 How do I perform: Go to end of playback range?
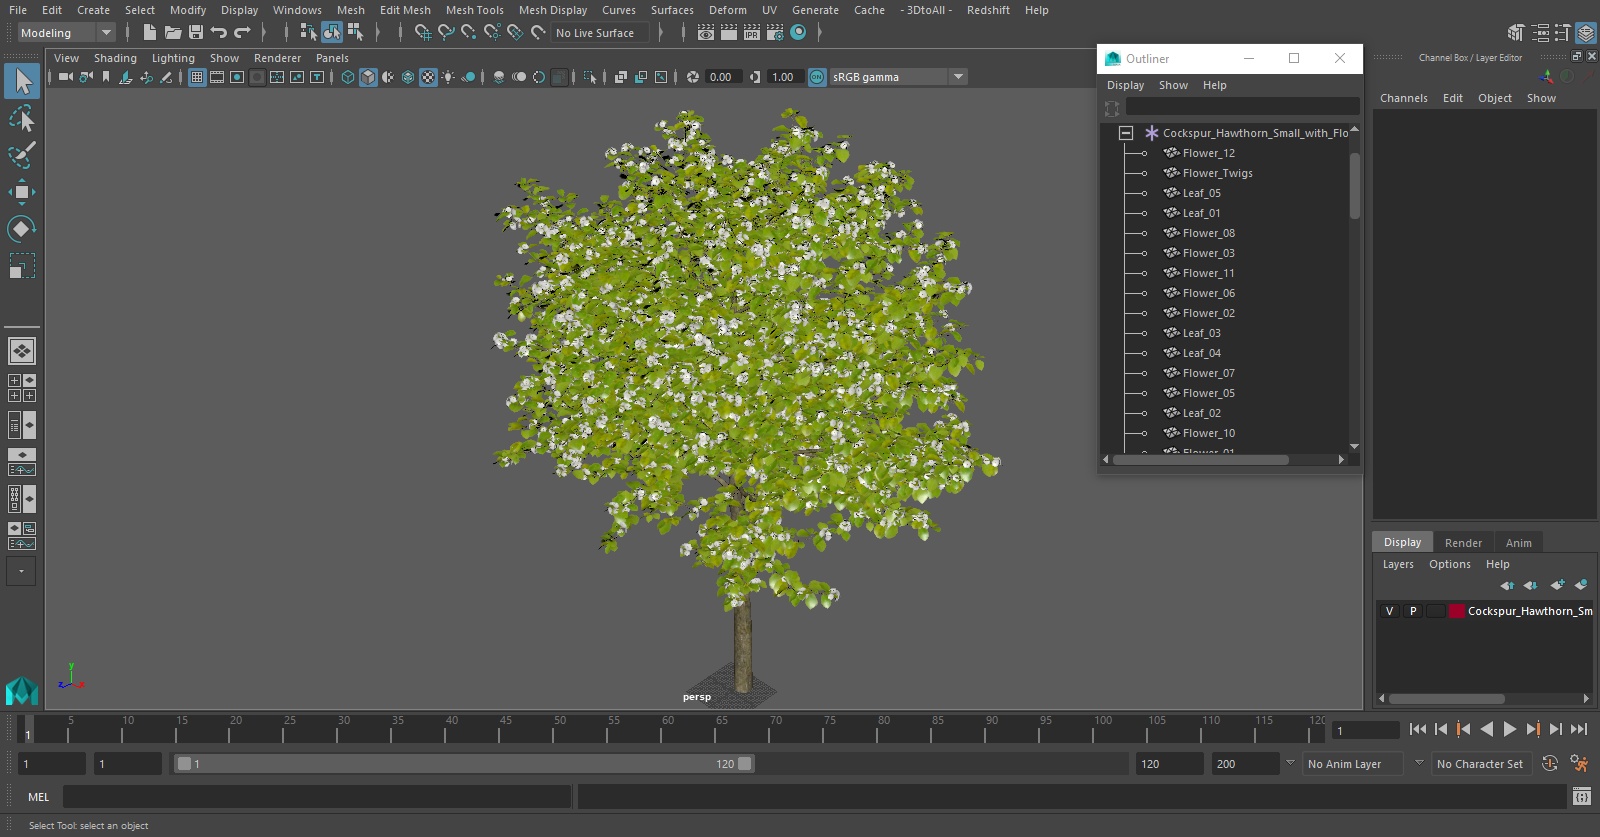click(1579, 729)
